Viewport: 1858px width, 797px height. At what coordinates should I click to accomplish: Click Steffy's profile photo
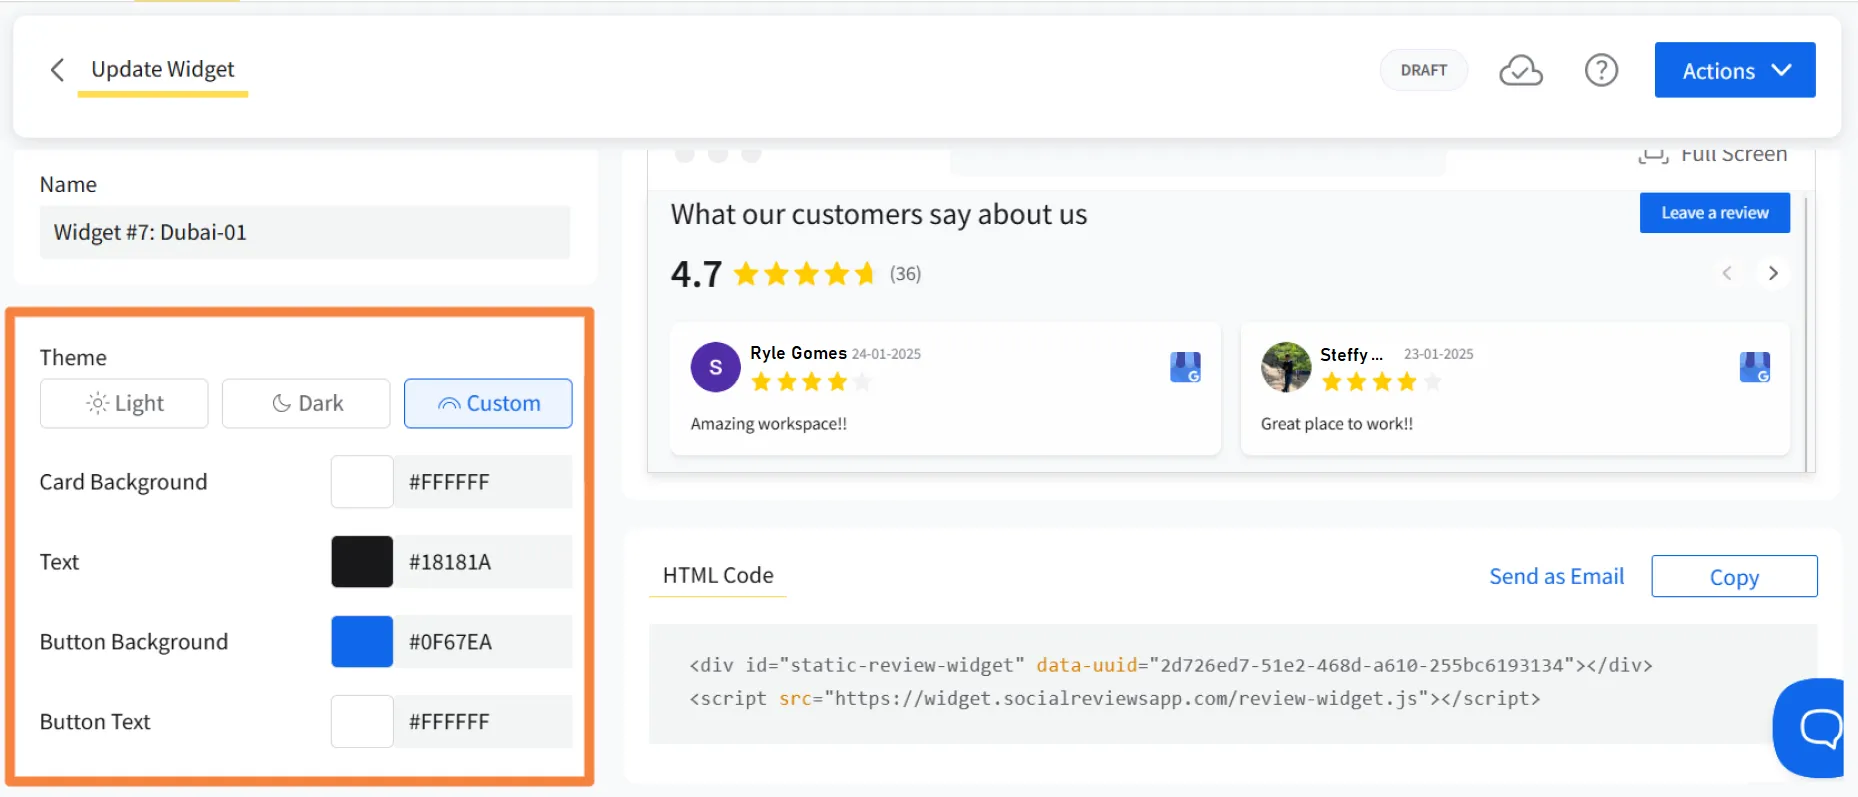[1286, 367]
